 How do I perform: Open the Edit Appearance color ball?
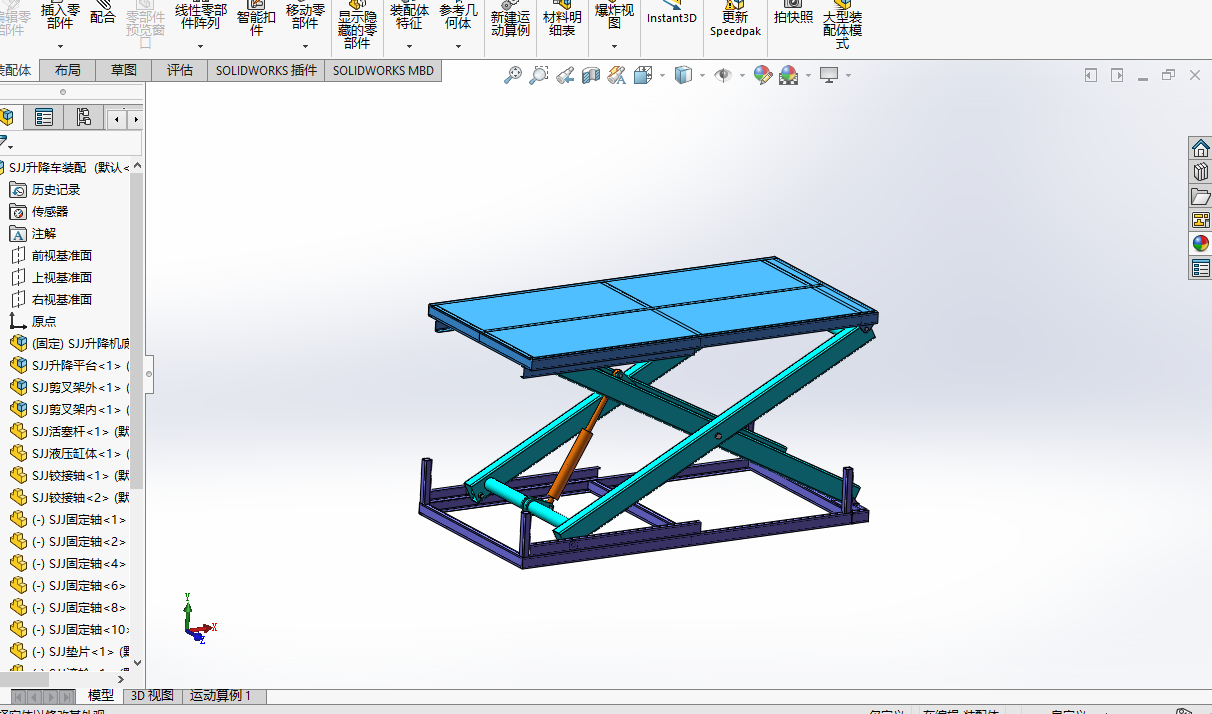pyautogui.click(x=763, y=75)
